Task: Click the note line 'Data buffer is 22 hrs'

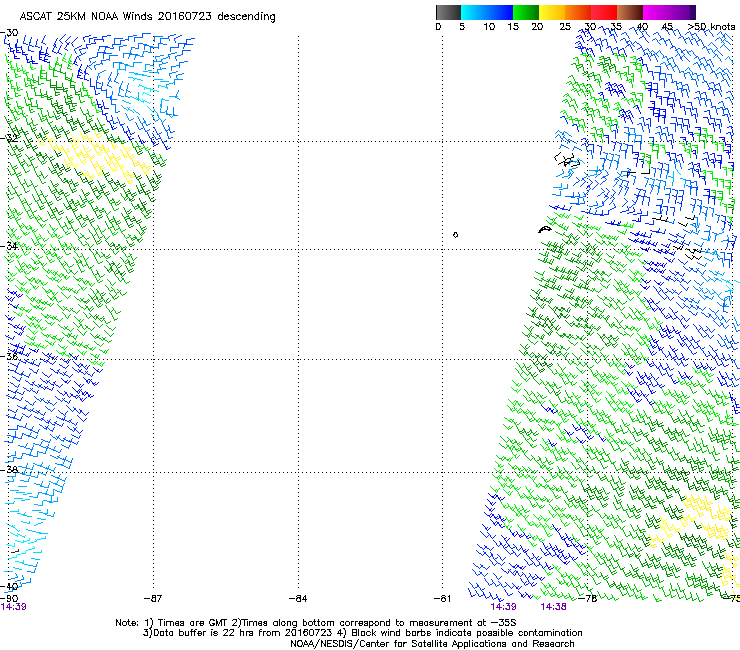Action: tap(362, 633)
